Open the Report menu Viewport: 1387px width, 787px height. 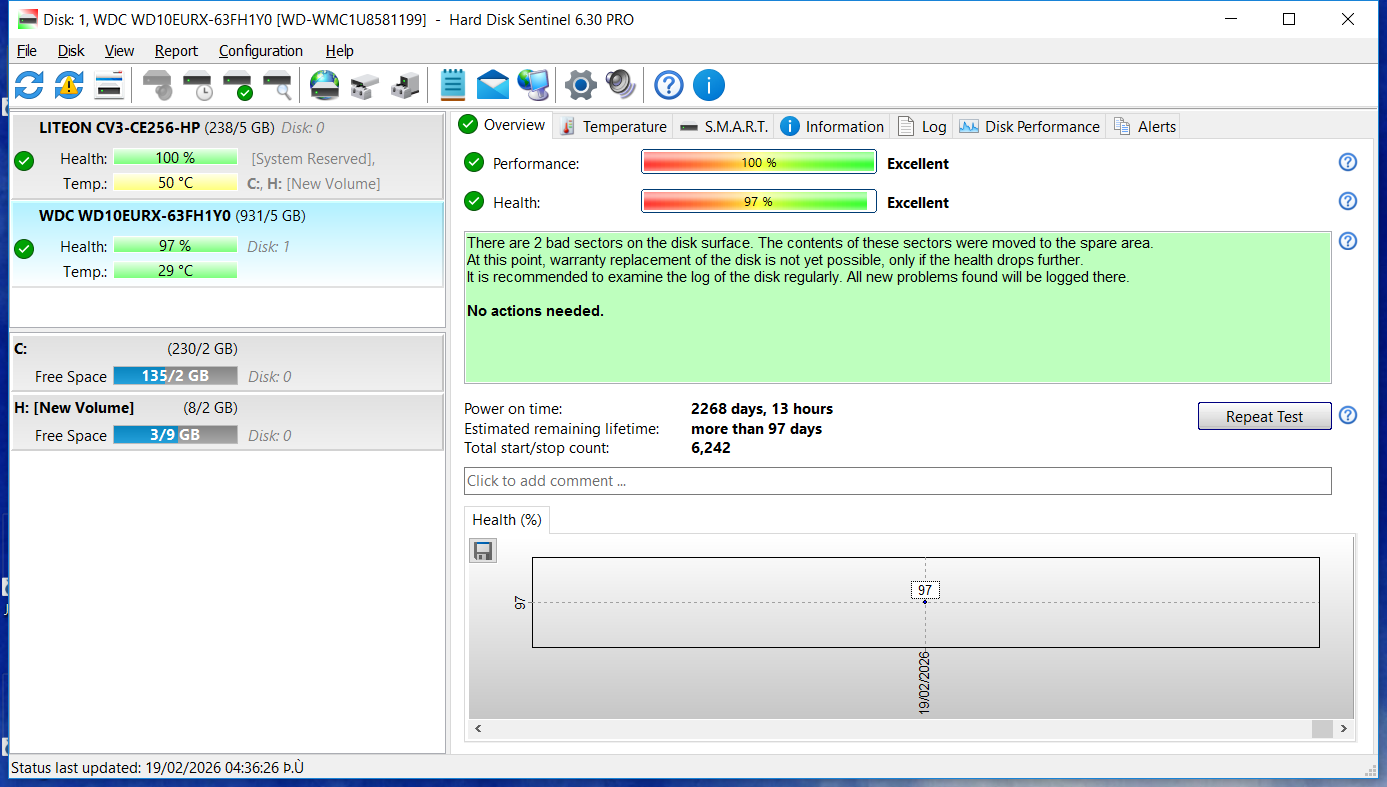pos(176,51)
